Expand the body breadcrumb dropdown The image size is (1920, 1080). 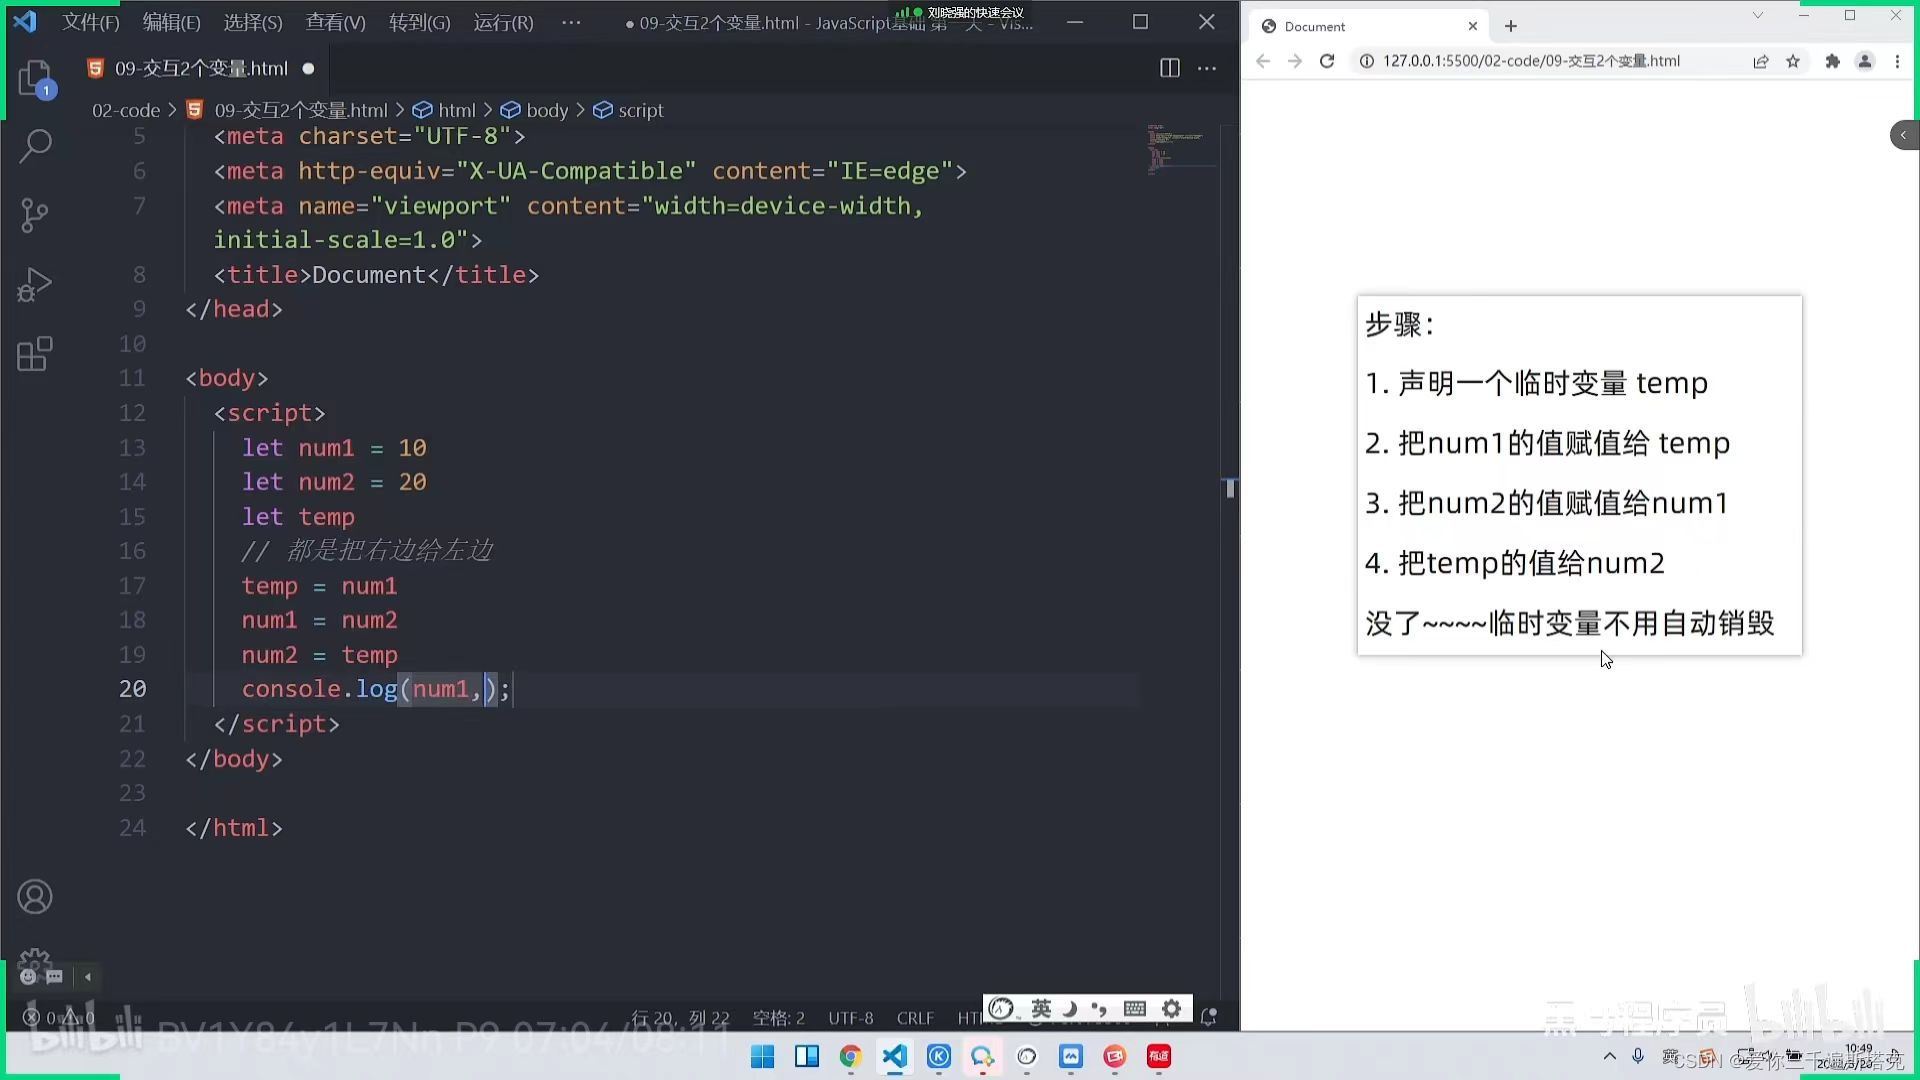(546, 110)
